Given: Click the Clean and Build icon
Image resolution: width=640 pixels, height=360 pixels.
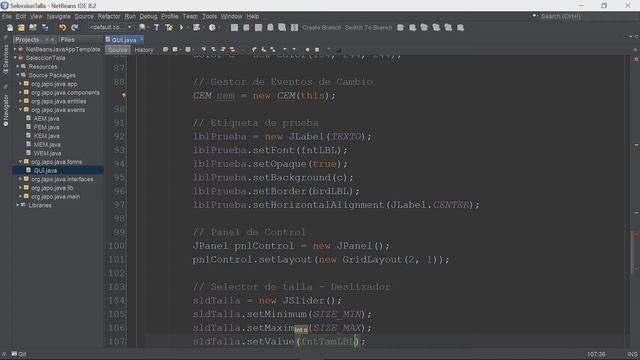Looking at the screenshot, I should [169, 28].
